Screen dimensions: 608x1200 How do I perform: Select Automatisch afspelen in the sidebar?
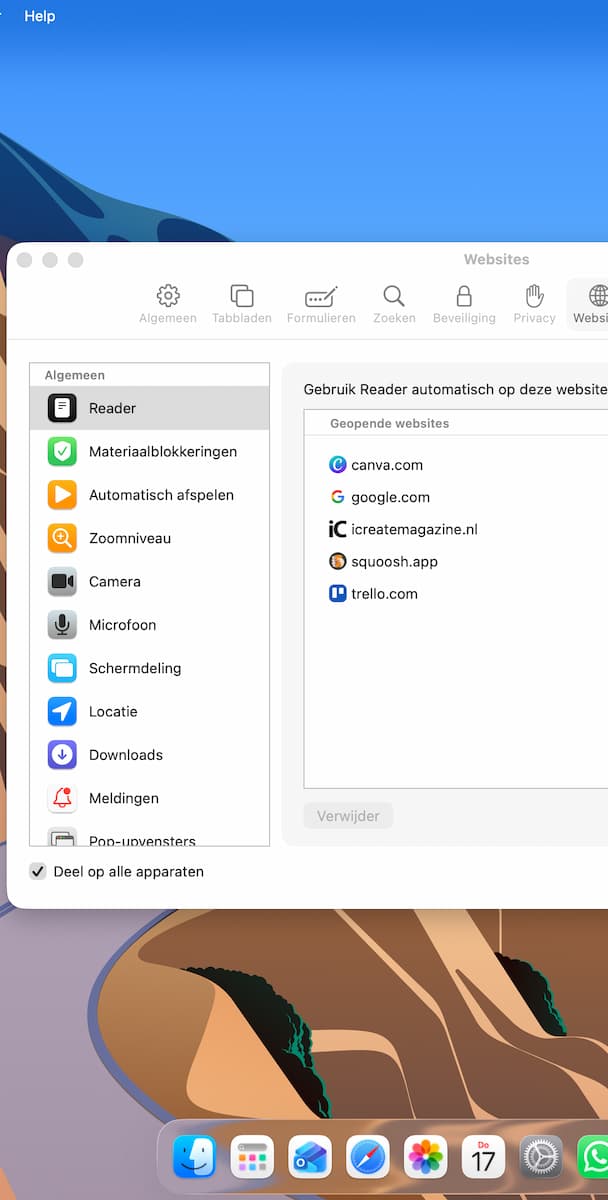pyautogui.click(x=150, y=495)
